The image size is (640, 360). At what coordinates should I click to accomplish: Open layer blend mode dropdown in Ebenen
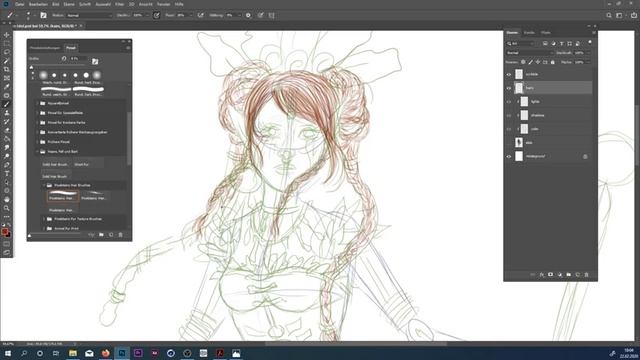[x=530, y=53]
